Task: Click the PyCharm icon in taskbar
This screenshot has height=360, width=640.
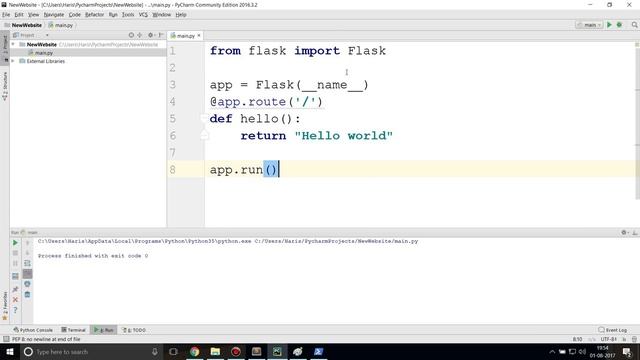Action: click(277, 351)
